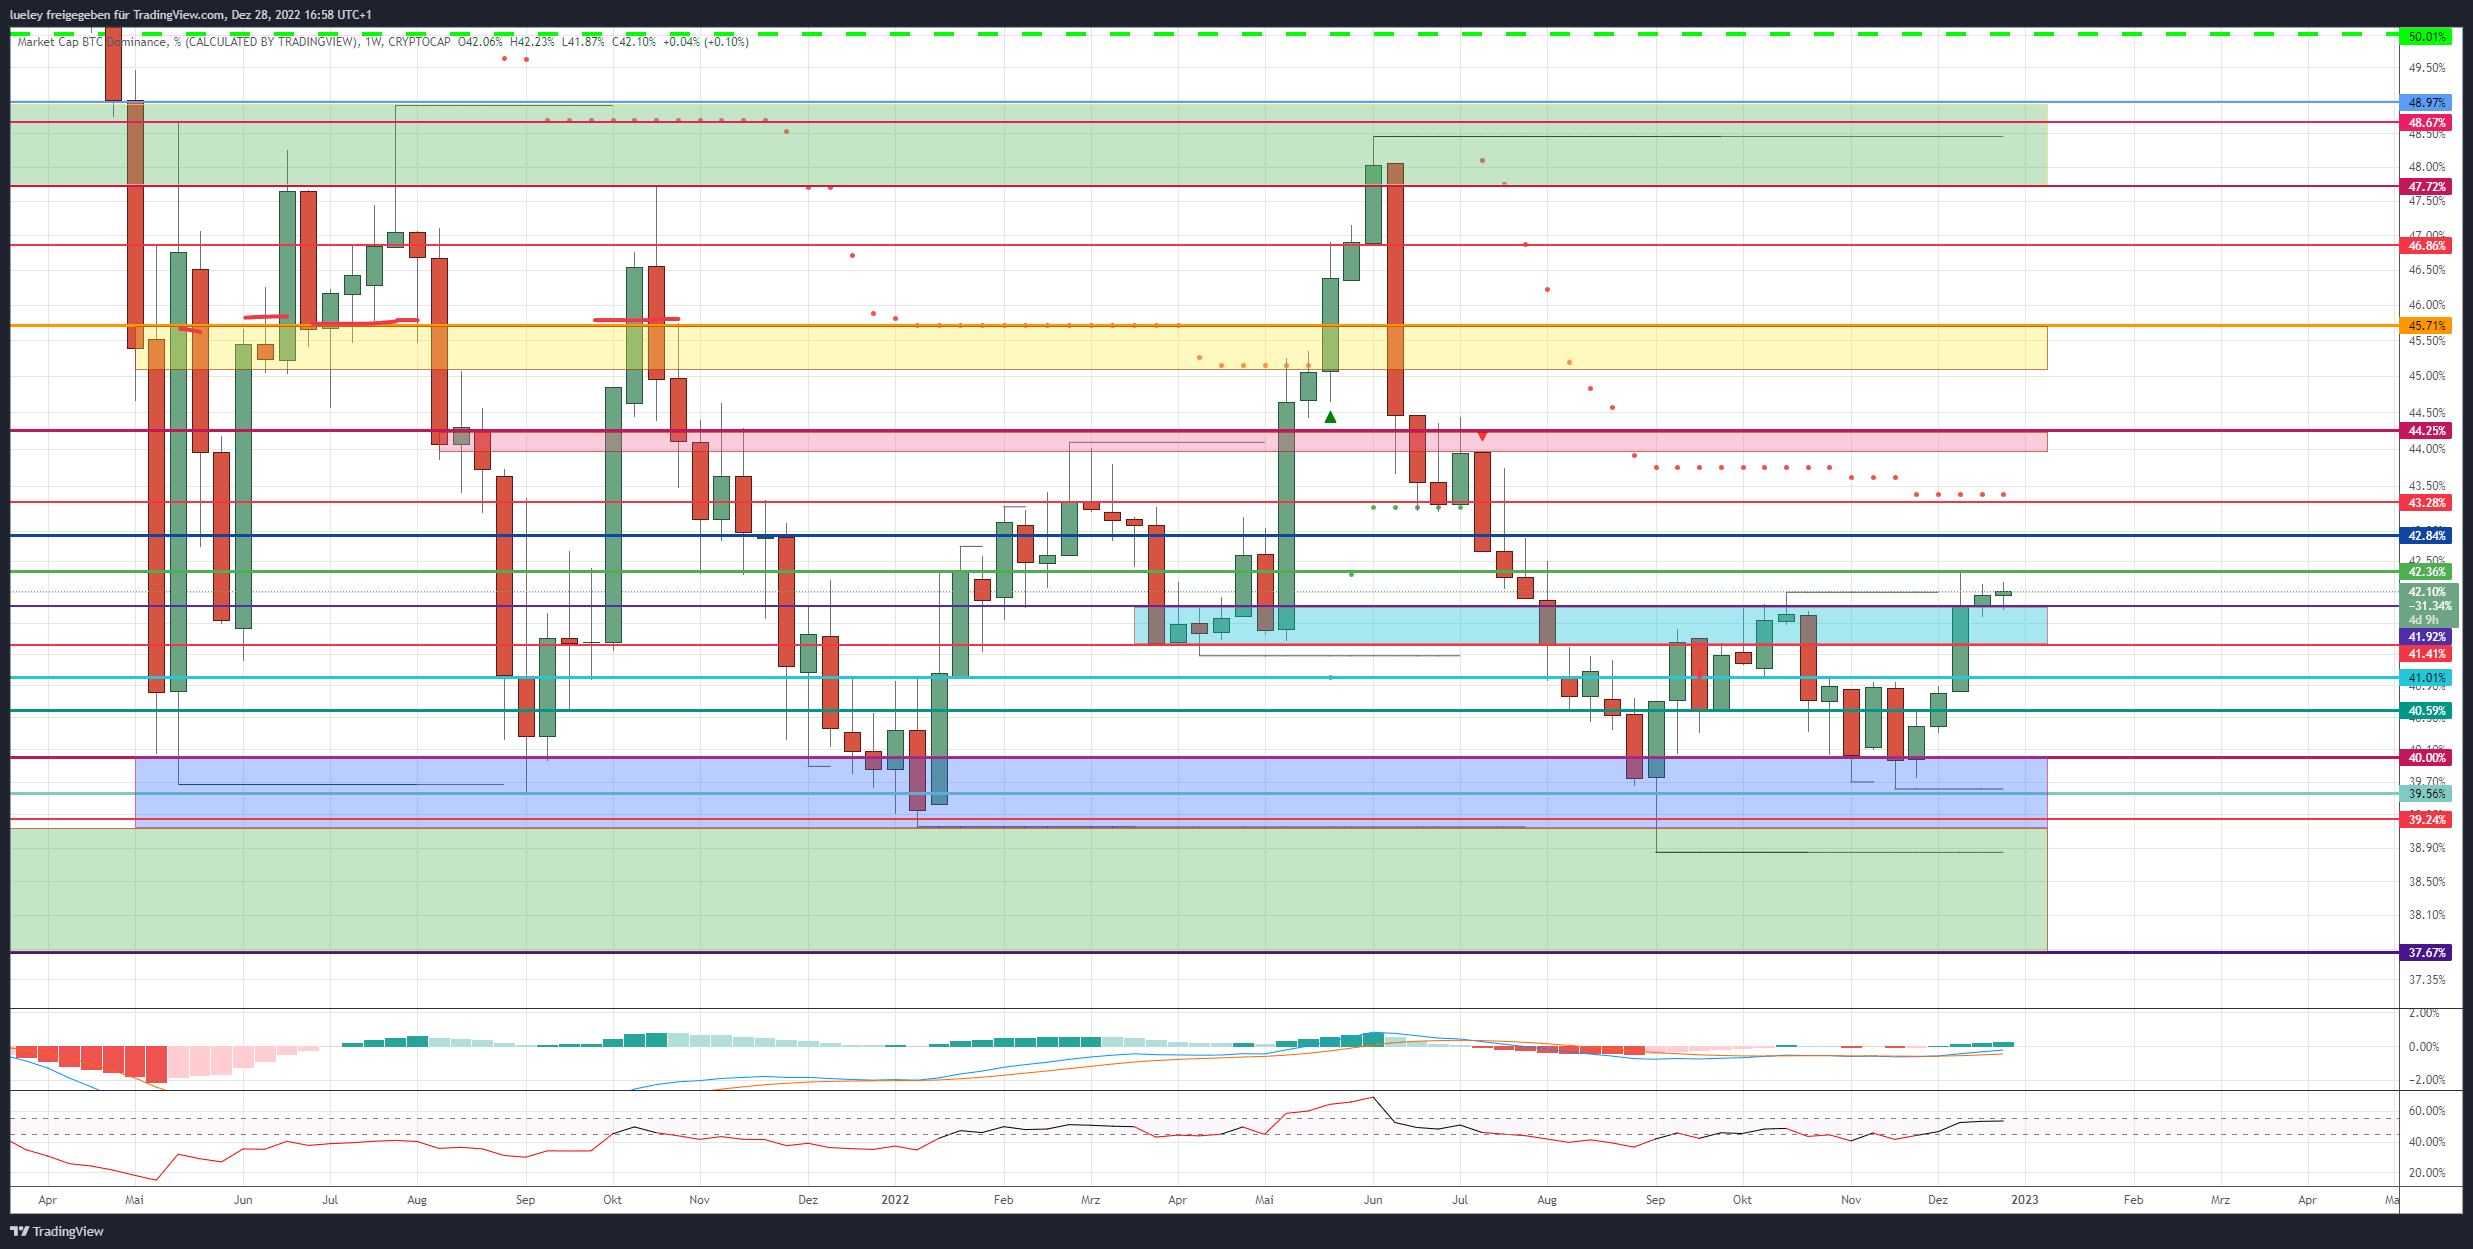
Task: Select the red 48.67% price label
Action: [2426, 123]
